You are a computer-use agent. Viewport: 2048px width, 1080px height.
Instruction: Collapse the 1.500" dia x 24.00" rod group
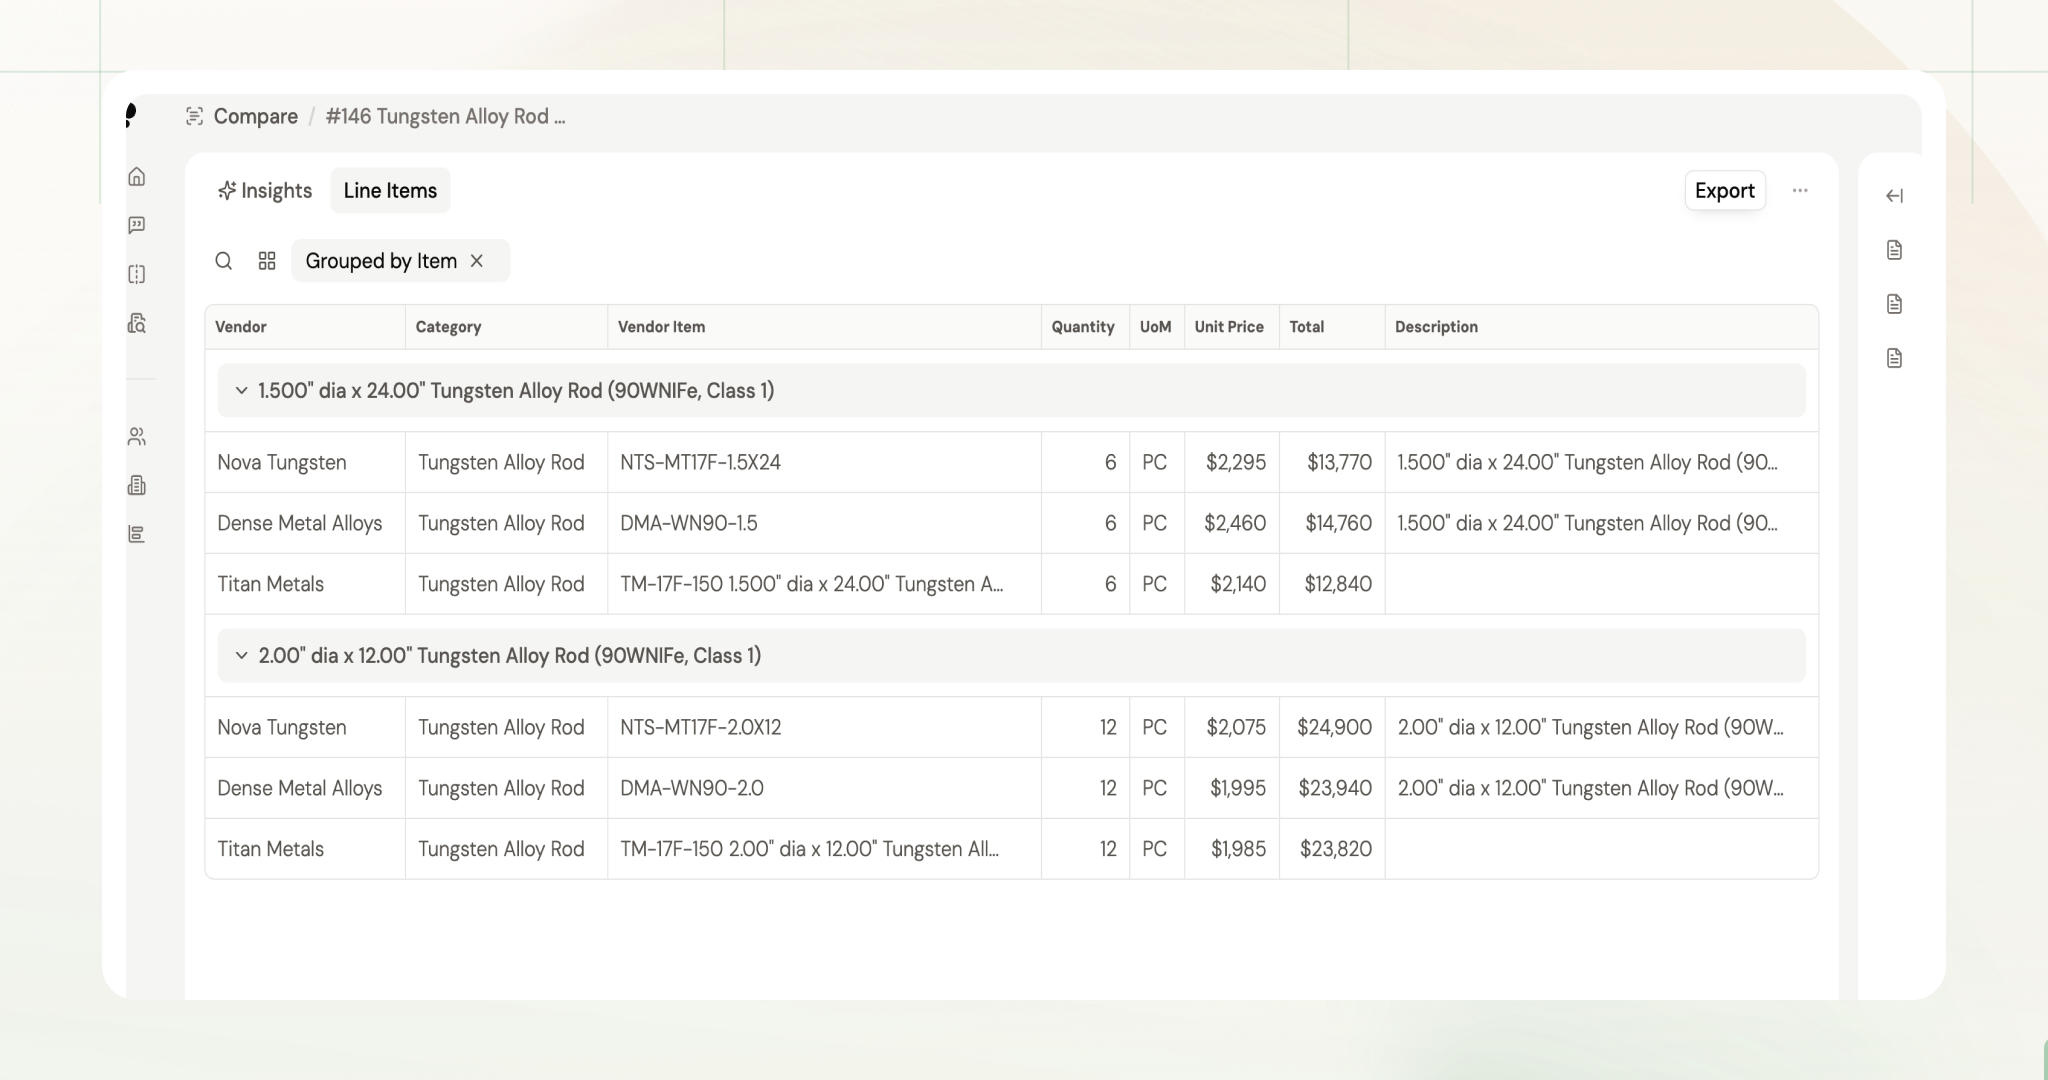coord(241,391)
